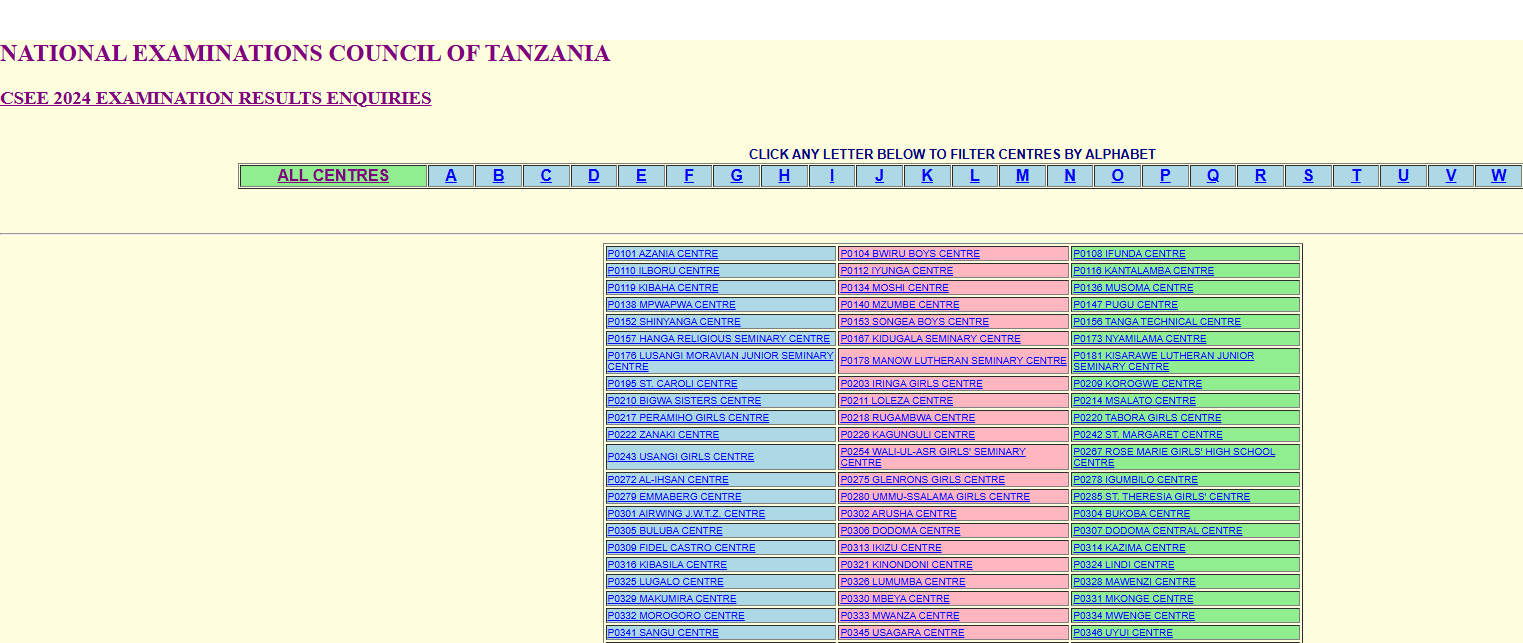
Task: Filter centres starting with letter W
Action: [x=1498, y=175]
